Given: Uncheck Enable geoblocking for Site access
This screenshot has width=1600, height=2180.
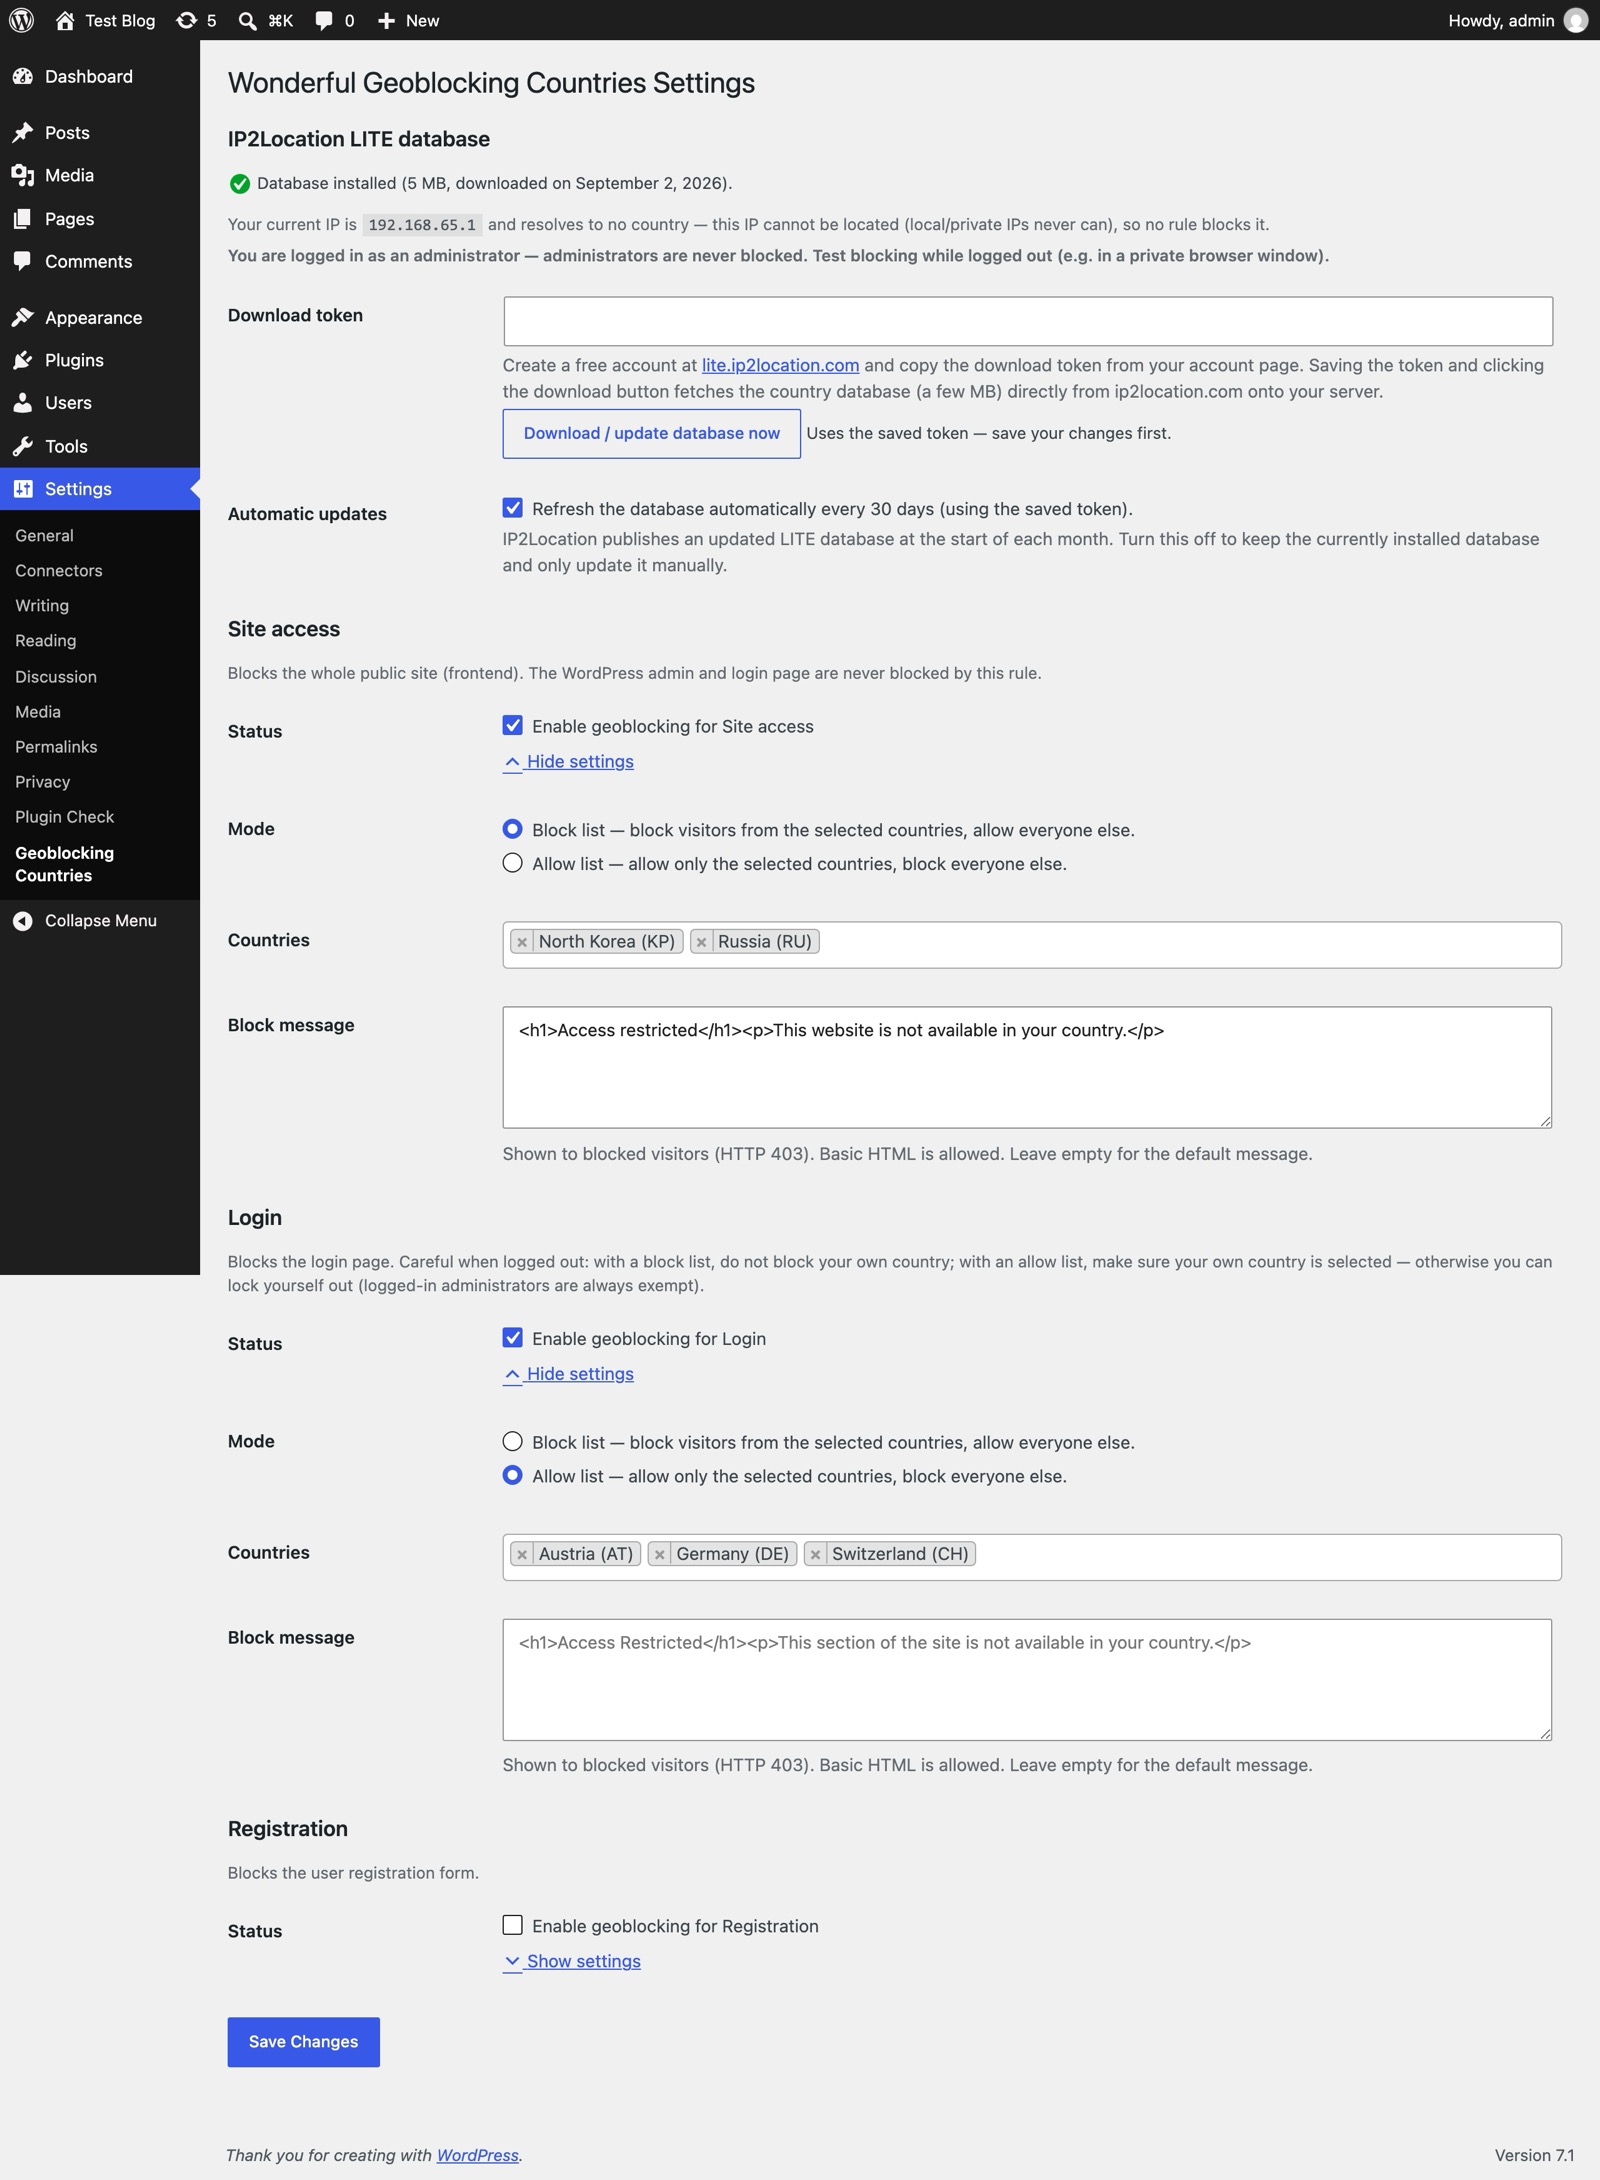Looking at the screenshot, I should pos(513,725).
